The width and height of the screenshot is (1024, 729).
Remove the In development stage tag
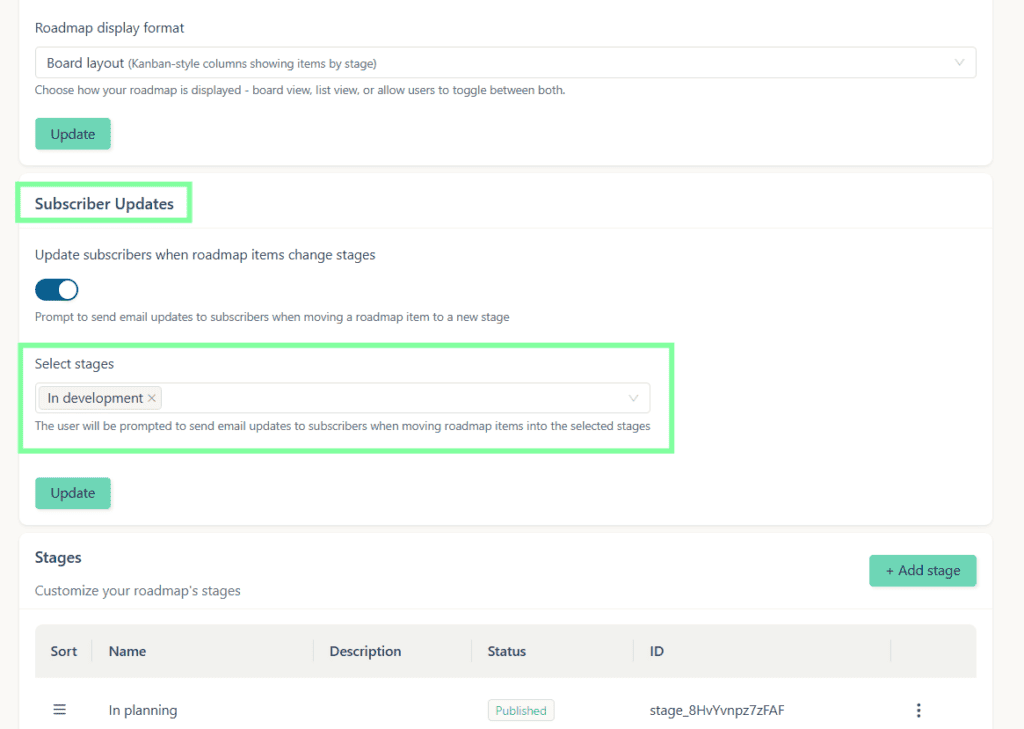tap(152, 398)
